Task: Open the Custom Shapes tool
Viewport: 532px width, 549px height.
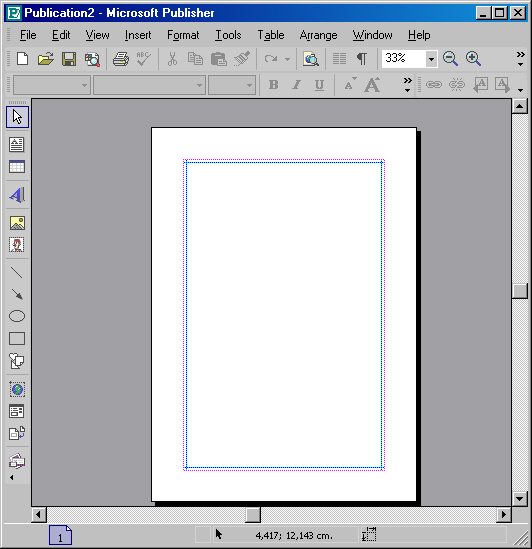Action: (x=17, y=361)
